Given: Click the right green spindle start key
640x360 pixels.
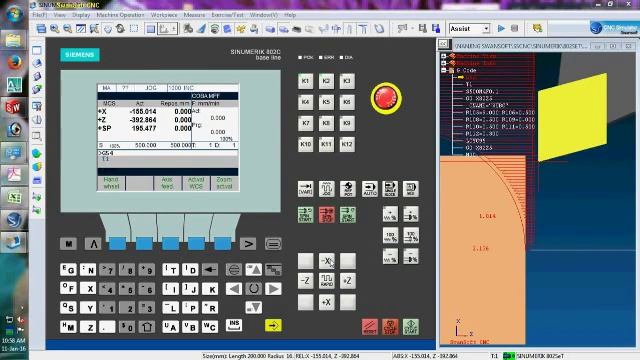Looking at the screenshot, I should click(x=348, y=215).
